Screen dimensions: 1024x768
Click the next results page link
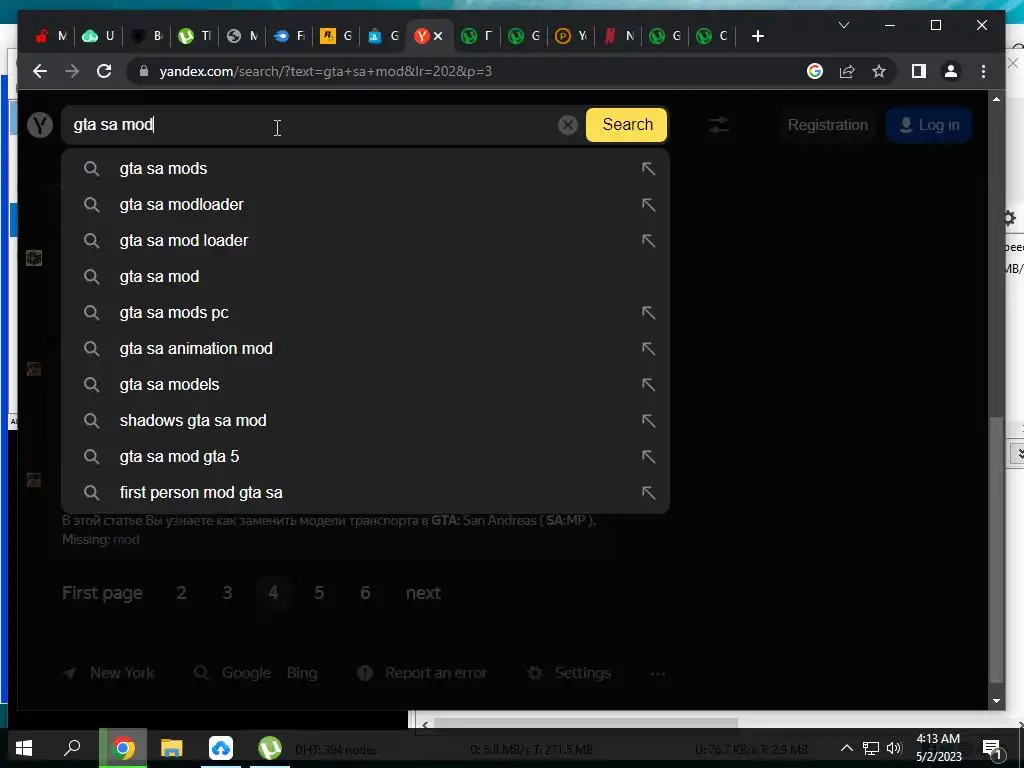pyautogui.click(x=423, y=593)
